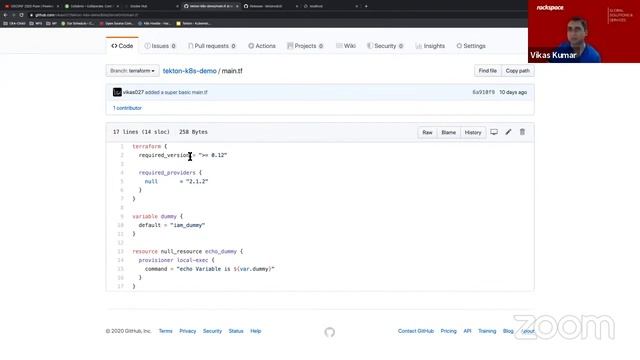Screen dimensions: 640x360
Task: Click the Find file button
Action: 487,71
